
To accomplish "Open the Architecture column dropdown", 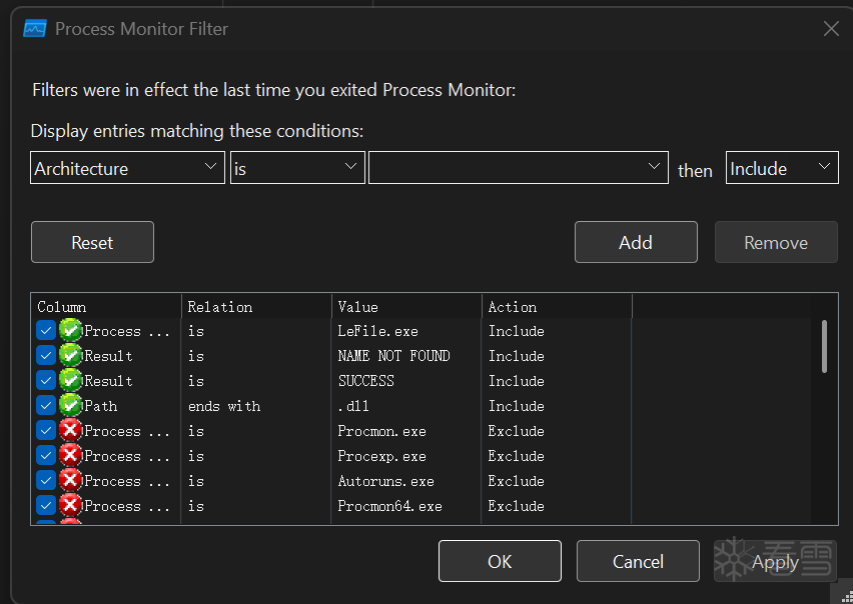I will tap(127, 168).
